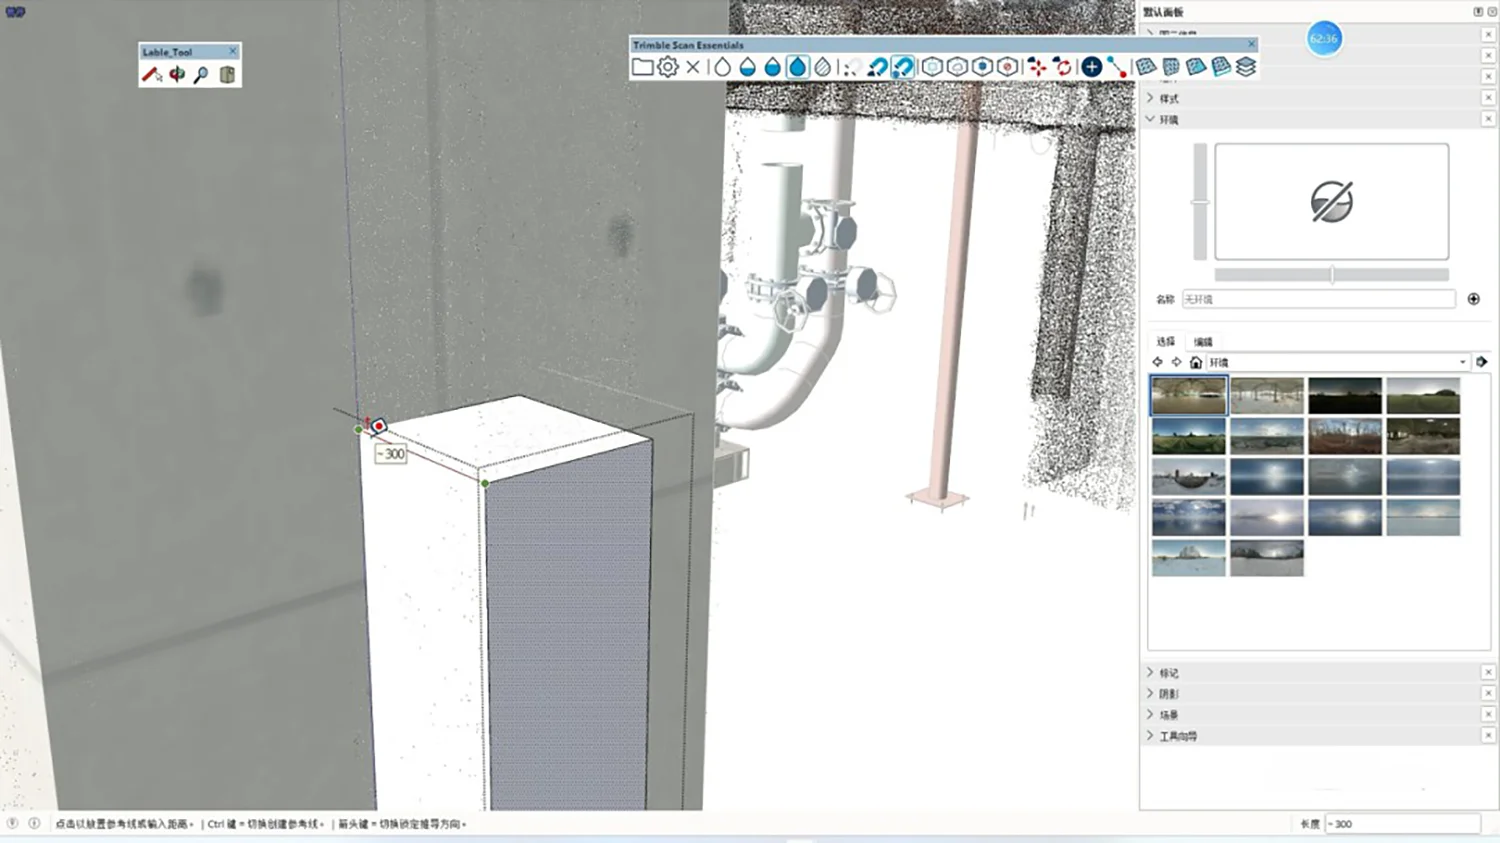Click the magnifier icon in Lable_Tool
This screenshot has width=1500, height=843.
[x=201, y=75]
